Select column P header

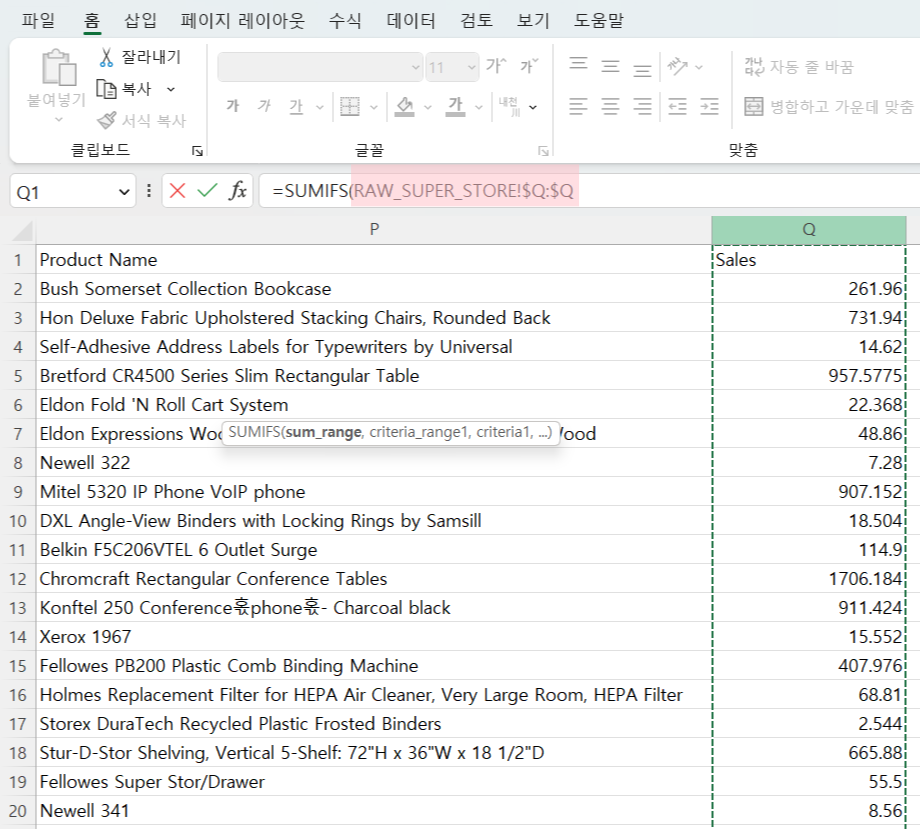coord(374,229)
